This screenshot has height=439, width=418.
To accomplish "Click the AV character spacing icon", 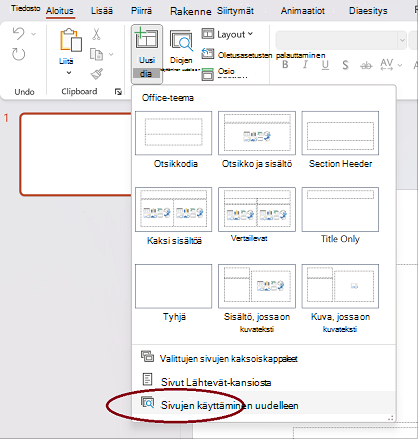I will point(387,64).
